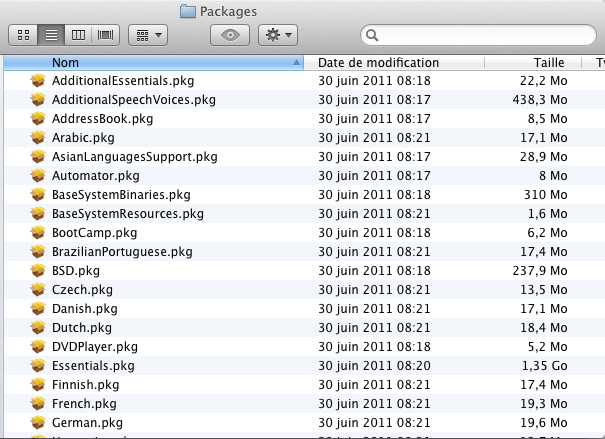Click the BSD.pkg file name
The height and width of the screenshot is (439, 605).
tap(76, 270)
